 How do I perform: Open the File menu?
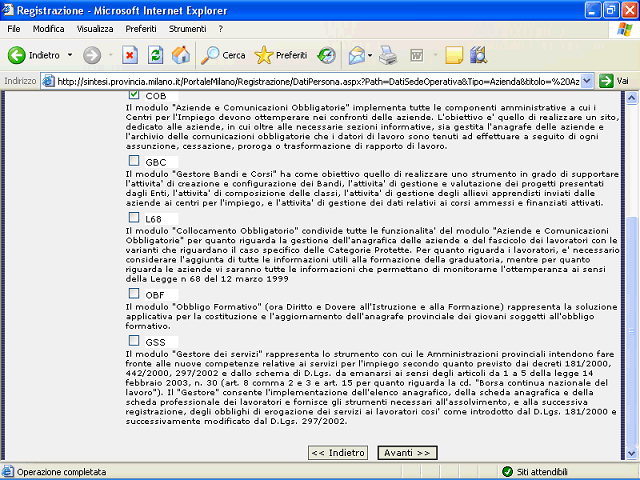[x=13, y=29]
